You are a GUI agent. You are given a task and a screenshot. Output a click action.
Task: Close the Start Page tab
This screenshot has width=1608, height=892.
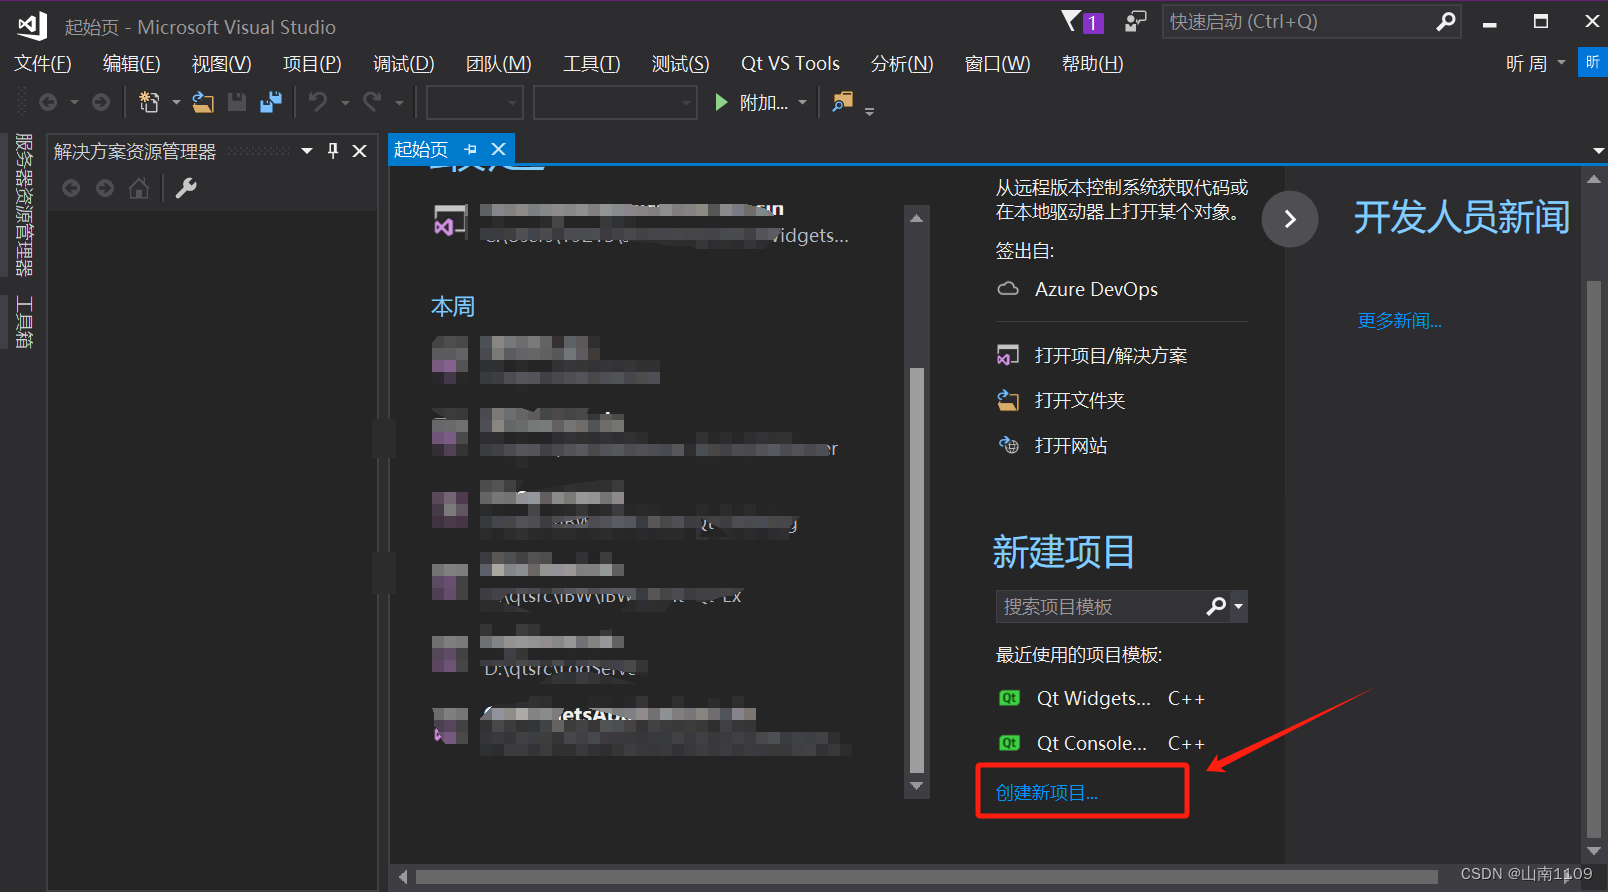click(x=498, y=149)
